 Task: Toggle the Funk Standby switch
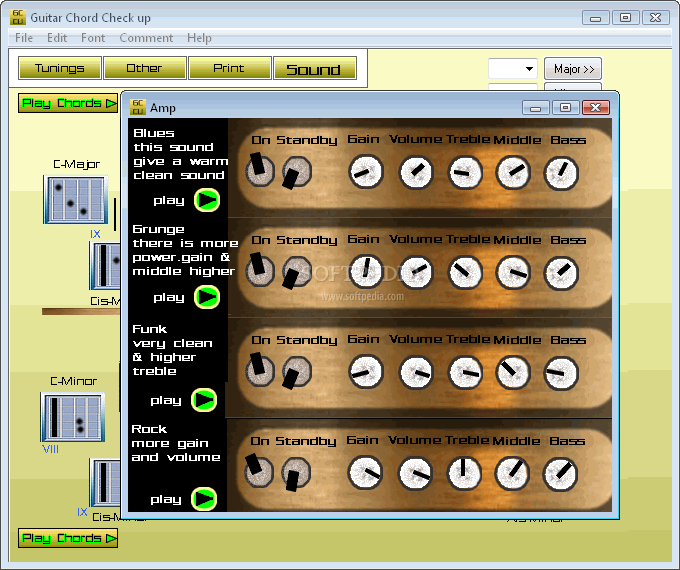[297, 372]
